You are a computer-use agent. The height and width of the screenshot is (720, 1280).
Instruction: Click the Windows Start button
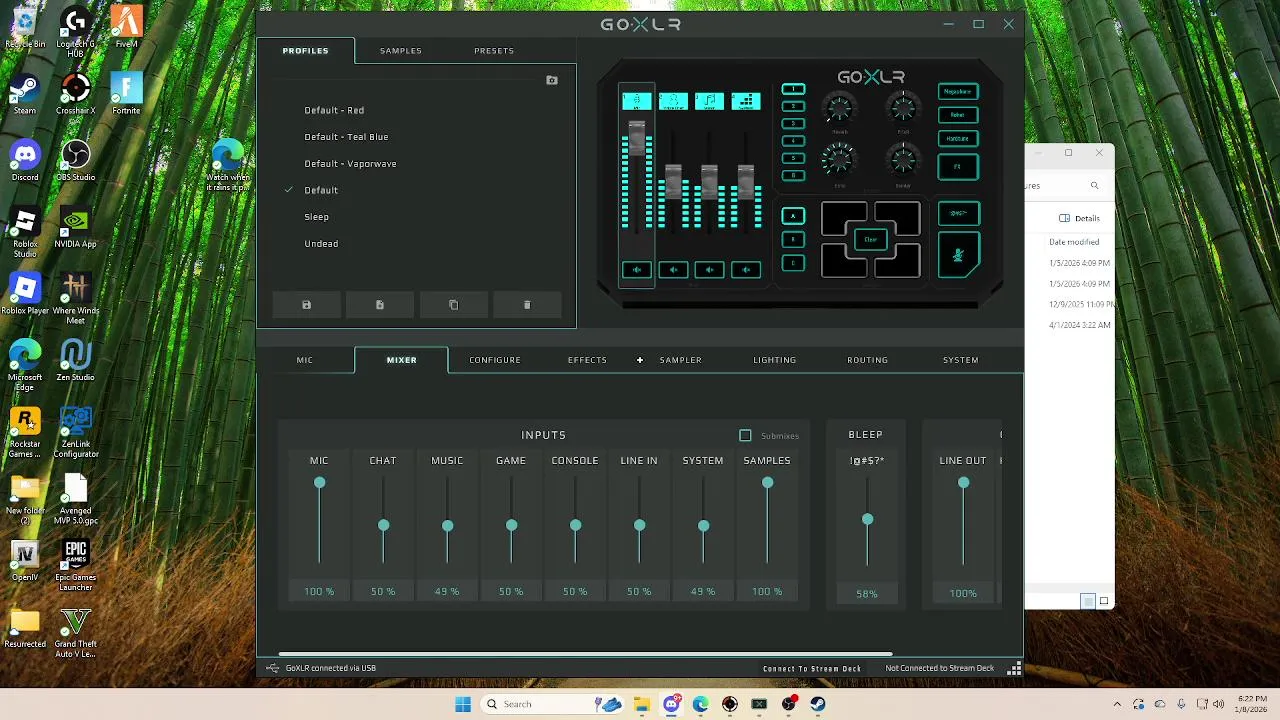point(463,704)
